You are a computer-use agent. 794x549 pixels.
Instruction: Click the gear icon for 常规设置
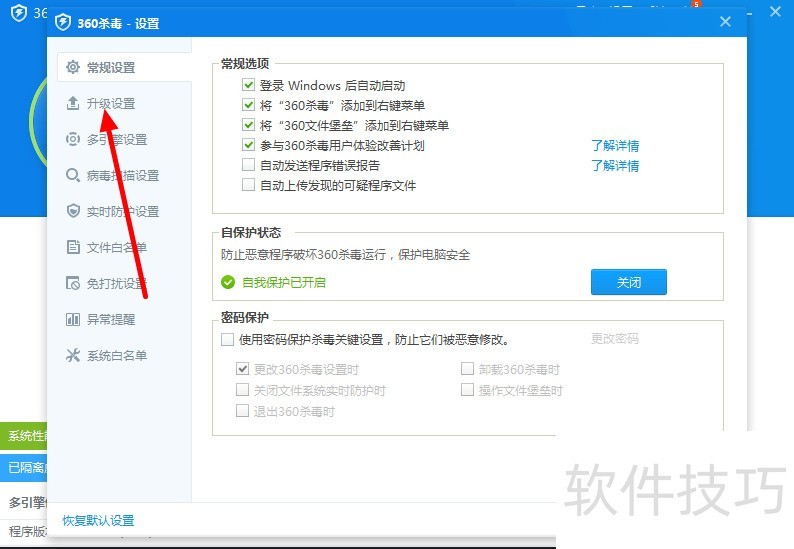pos(73,67)
